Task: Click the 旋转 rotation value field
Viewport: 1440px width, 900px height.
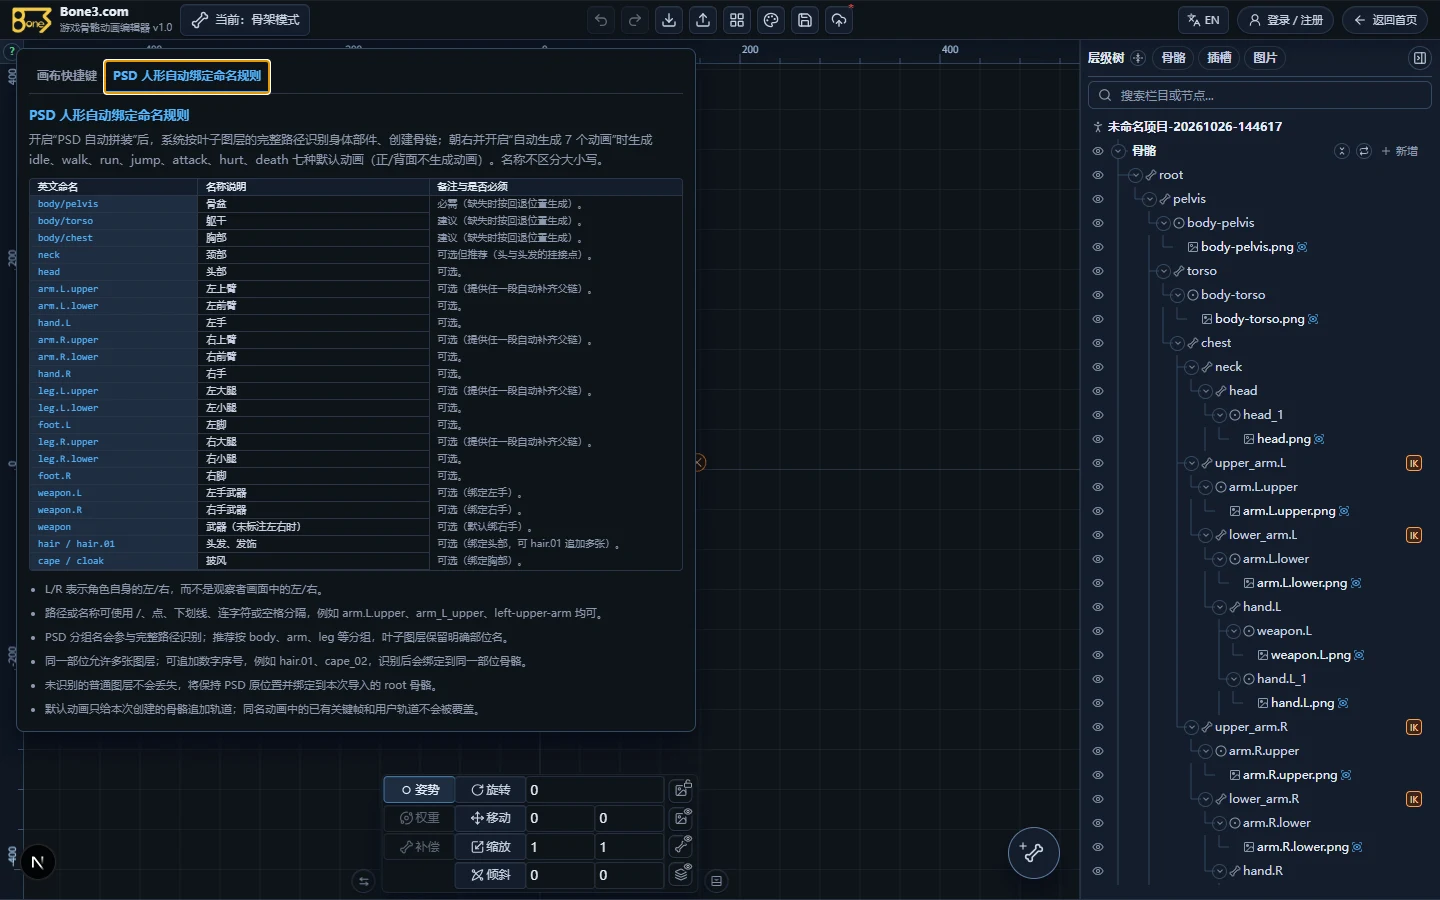Action: pyautogui.click(x=595, y=790)
